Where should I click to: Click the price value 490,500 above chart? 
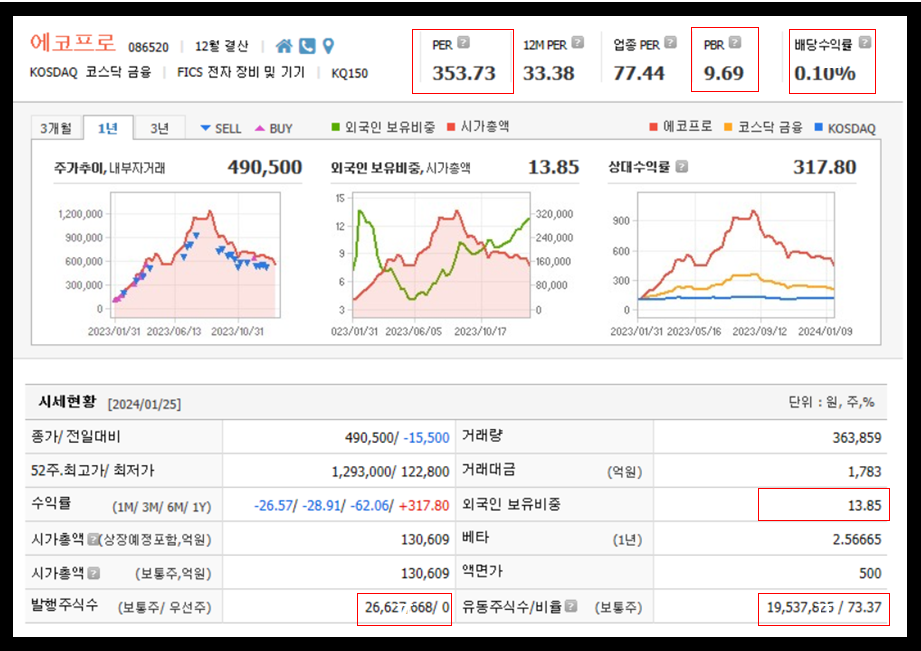tap(265, 167)
